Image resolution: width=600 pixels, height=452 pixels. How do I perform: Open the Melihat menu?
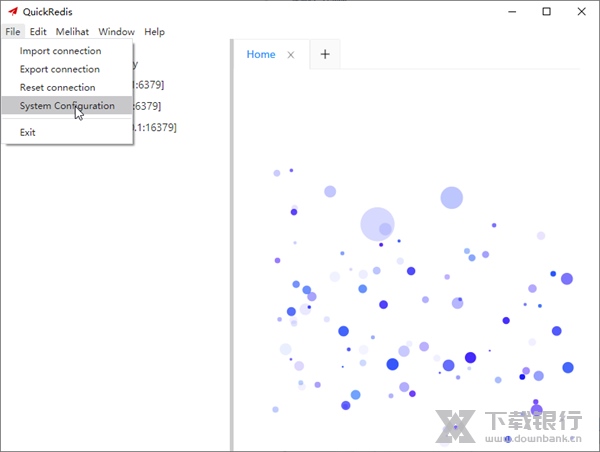pos(72,32)
